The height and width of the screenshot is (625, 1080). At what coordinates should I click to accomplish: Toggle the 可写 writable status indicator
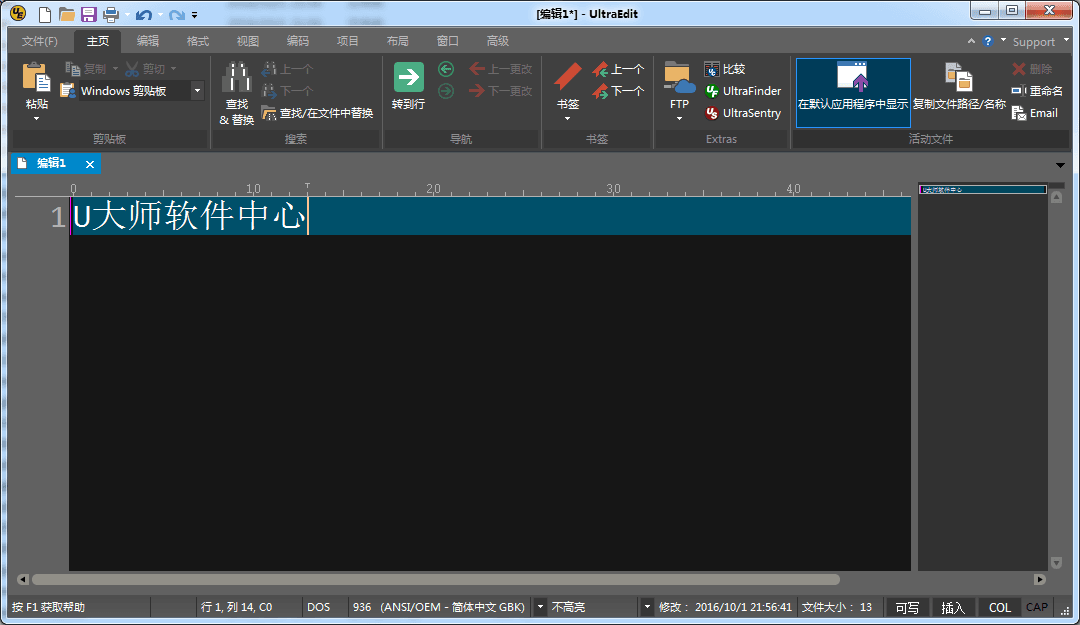pyautogui.click(x=907, y=607)
